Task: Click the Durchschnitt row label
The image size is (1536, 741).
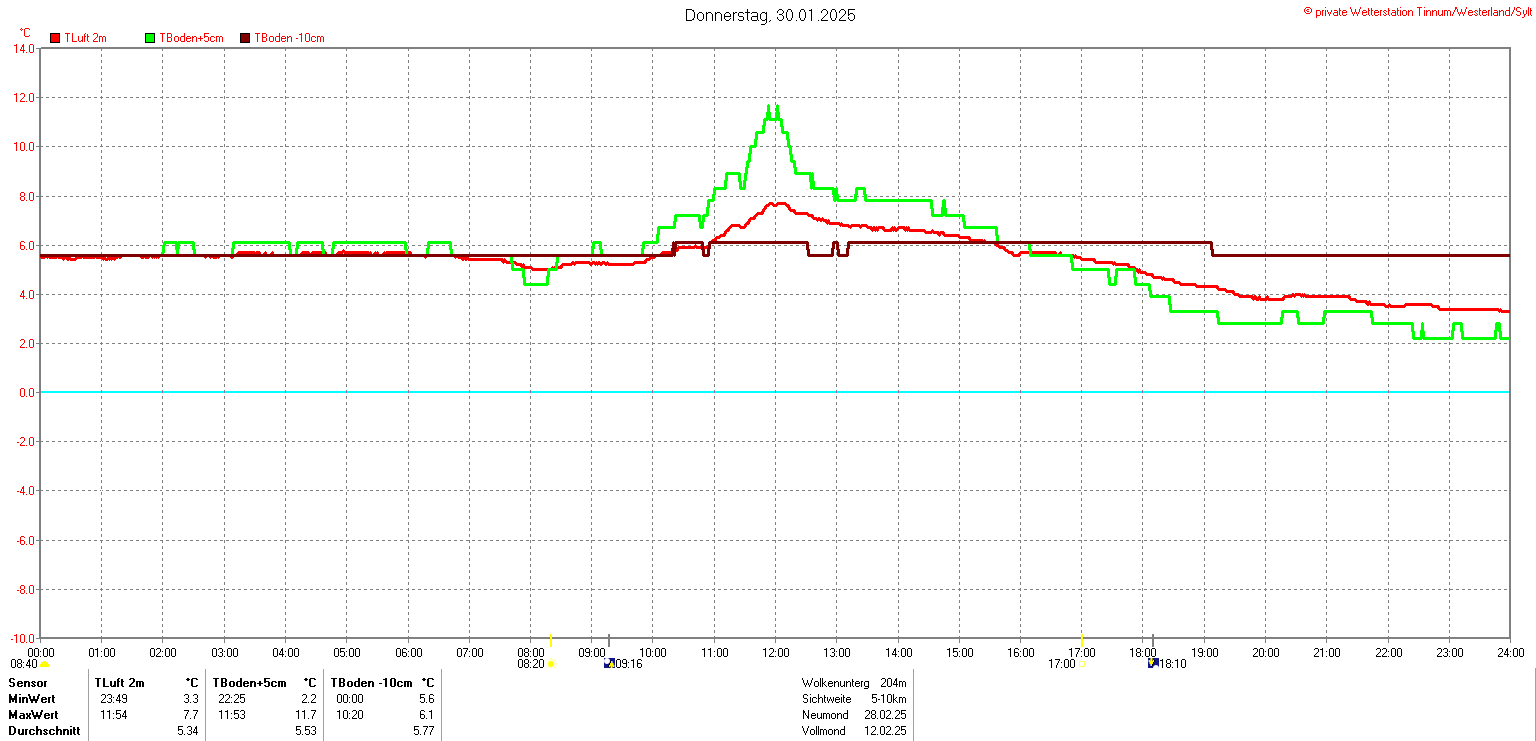Action: pyautogui.click(x=44, y=731)
